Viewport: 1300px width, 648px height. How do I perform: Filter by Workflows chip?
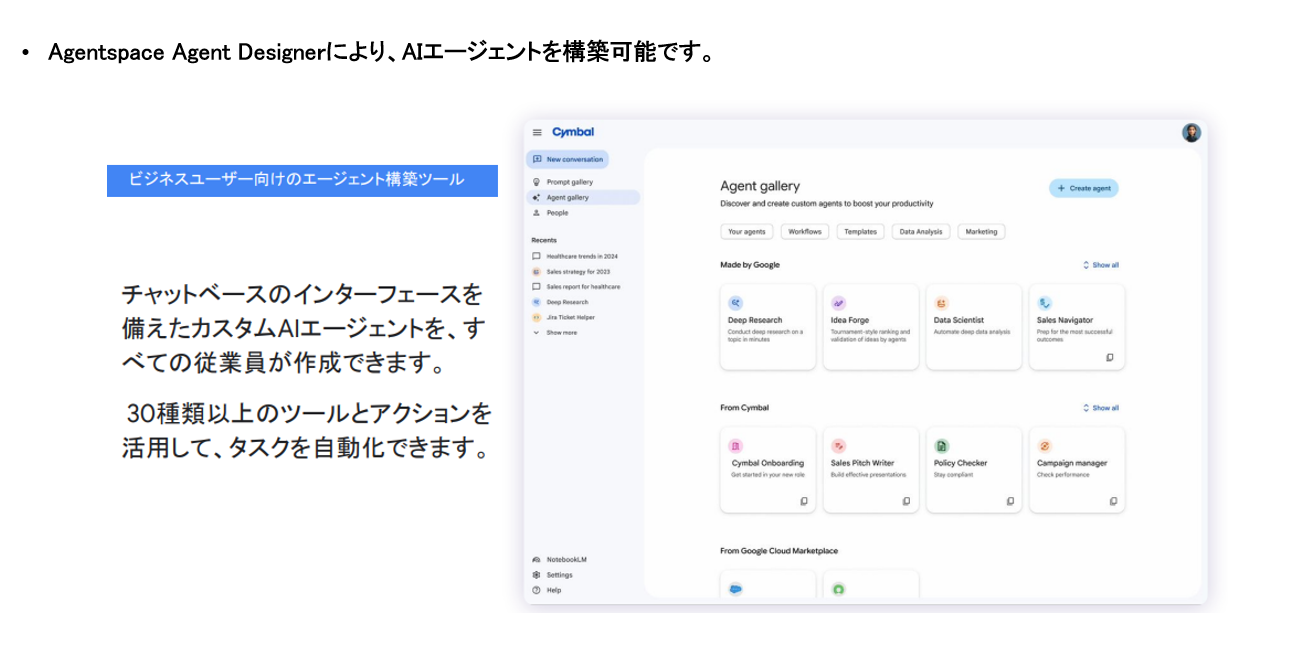(x=805, y=231)
